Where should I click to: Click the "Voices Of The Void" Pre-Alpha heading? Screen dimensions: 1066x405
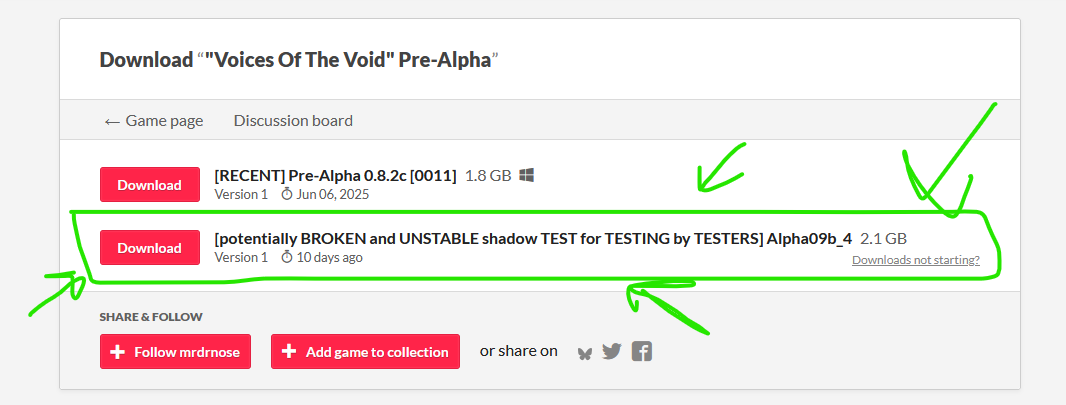pos(299,59)
